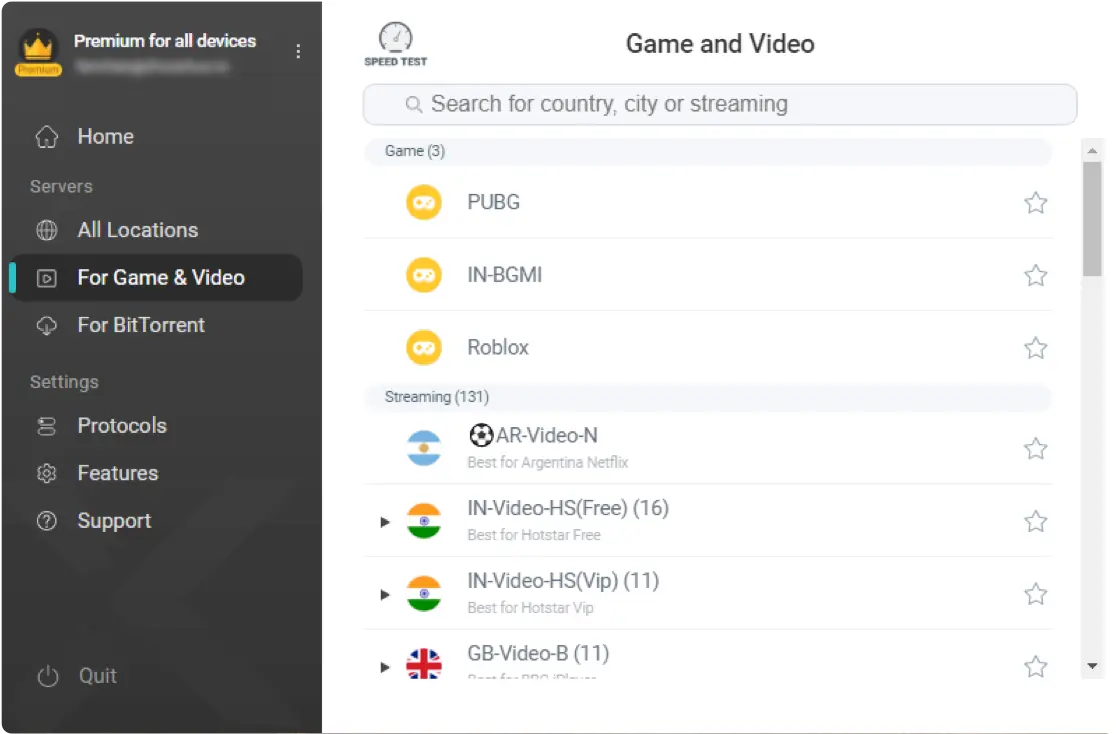Star the GB-Video-B server group
Viewport: 1116px width, 734px height.
click(1036, 667)
